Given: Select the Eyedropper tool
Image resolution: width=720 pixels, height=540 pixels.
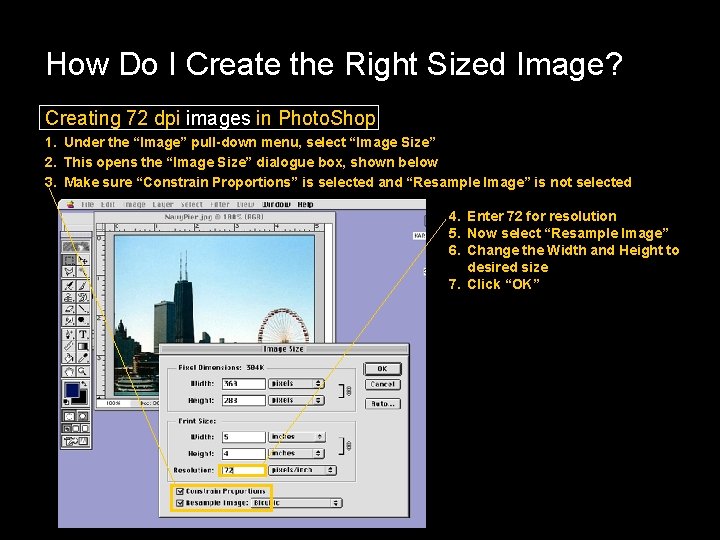Looking at the screenshot, I should pyautogui.click(x=83, y=358).
